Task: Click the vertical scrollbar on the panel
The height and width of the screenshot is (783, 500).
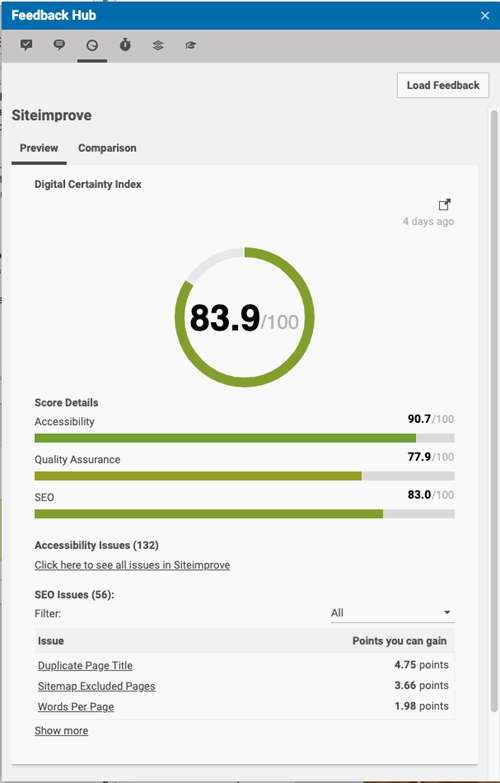Action: (494, 409)
